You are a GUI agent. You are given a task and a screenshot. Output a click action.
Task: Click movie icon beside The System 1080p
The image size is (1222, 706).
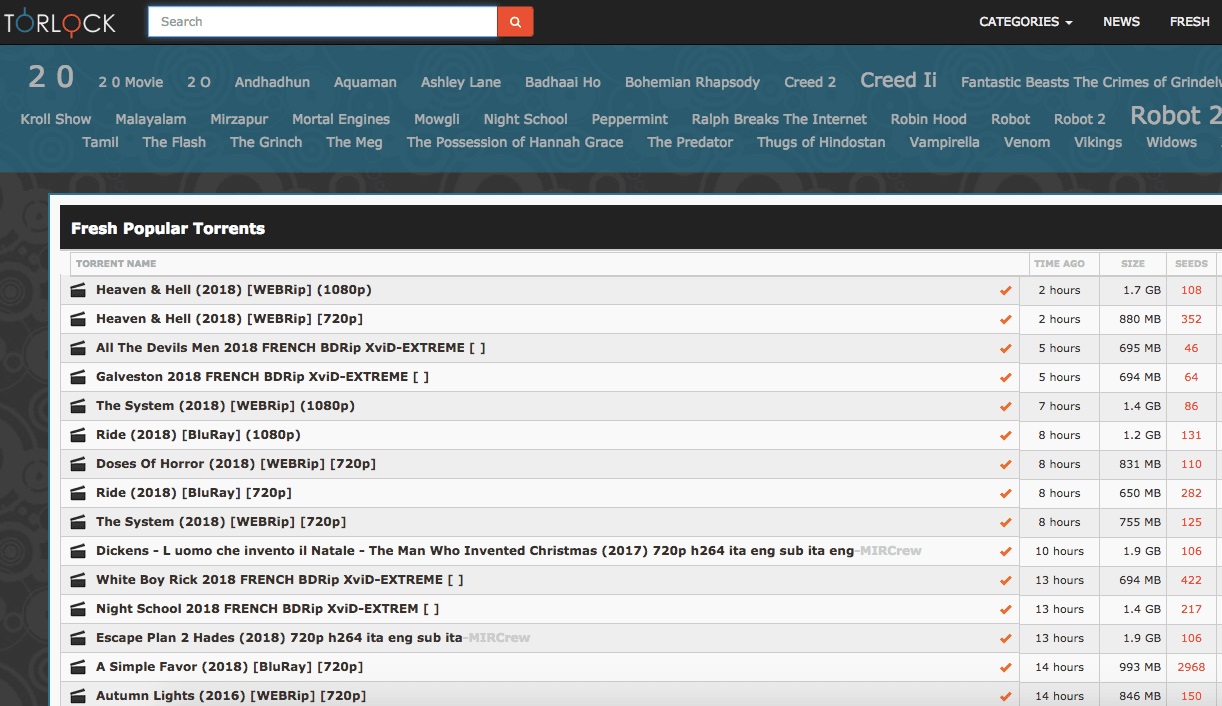click(x=78, y=406)
